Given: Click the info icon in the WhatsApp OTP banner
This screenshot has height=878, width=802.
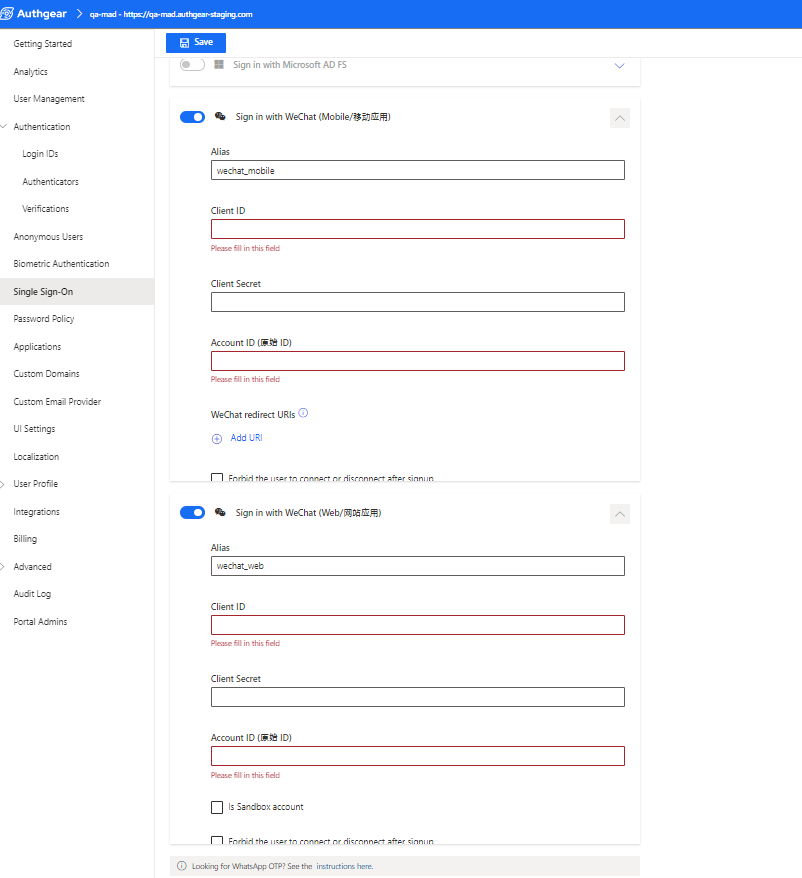Looking at the screenshot, I should click(181, 864).
